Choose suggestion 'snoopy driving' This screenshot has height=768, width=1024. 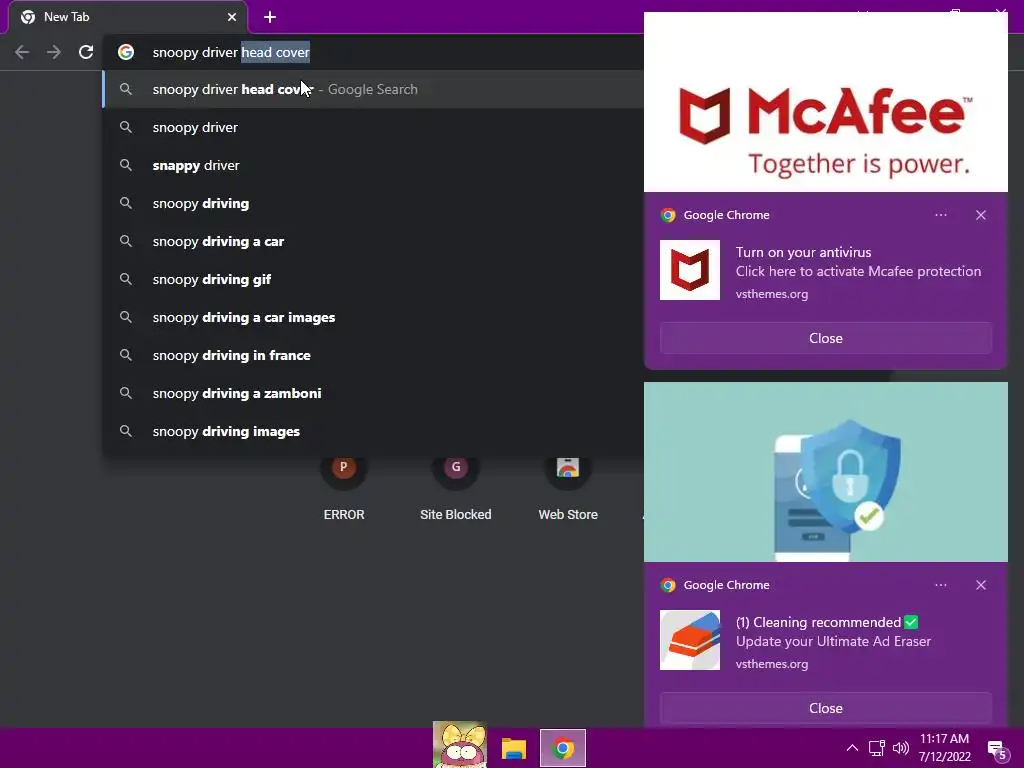(x=373, y=203)
